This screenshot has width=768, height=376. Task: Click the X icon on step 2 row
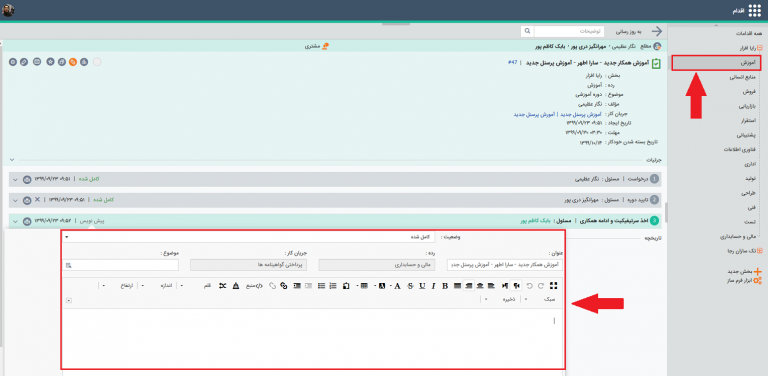[38, 200]
